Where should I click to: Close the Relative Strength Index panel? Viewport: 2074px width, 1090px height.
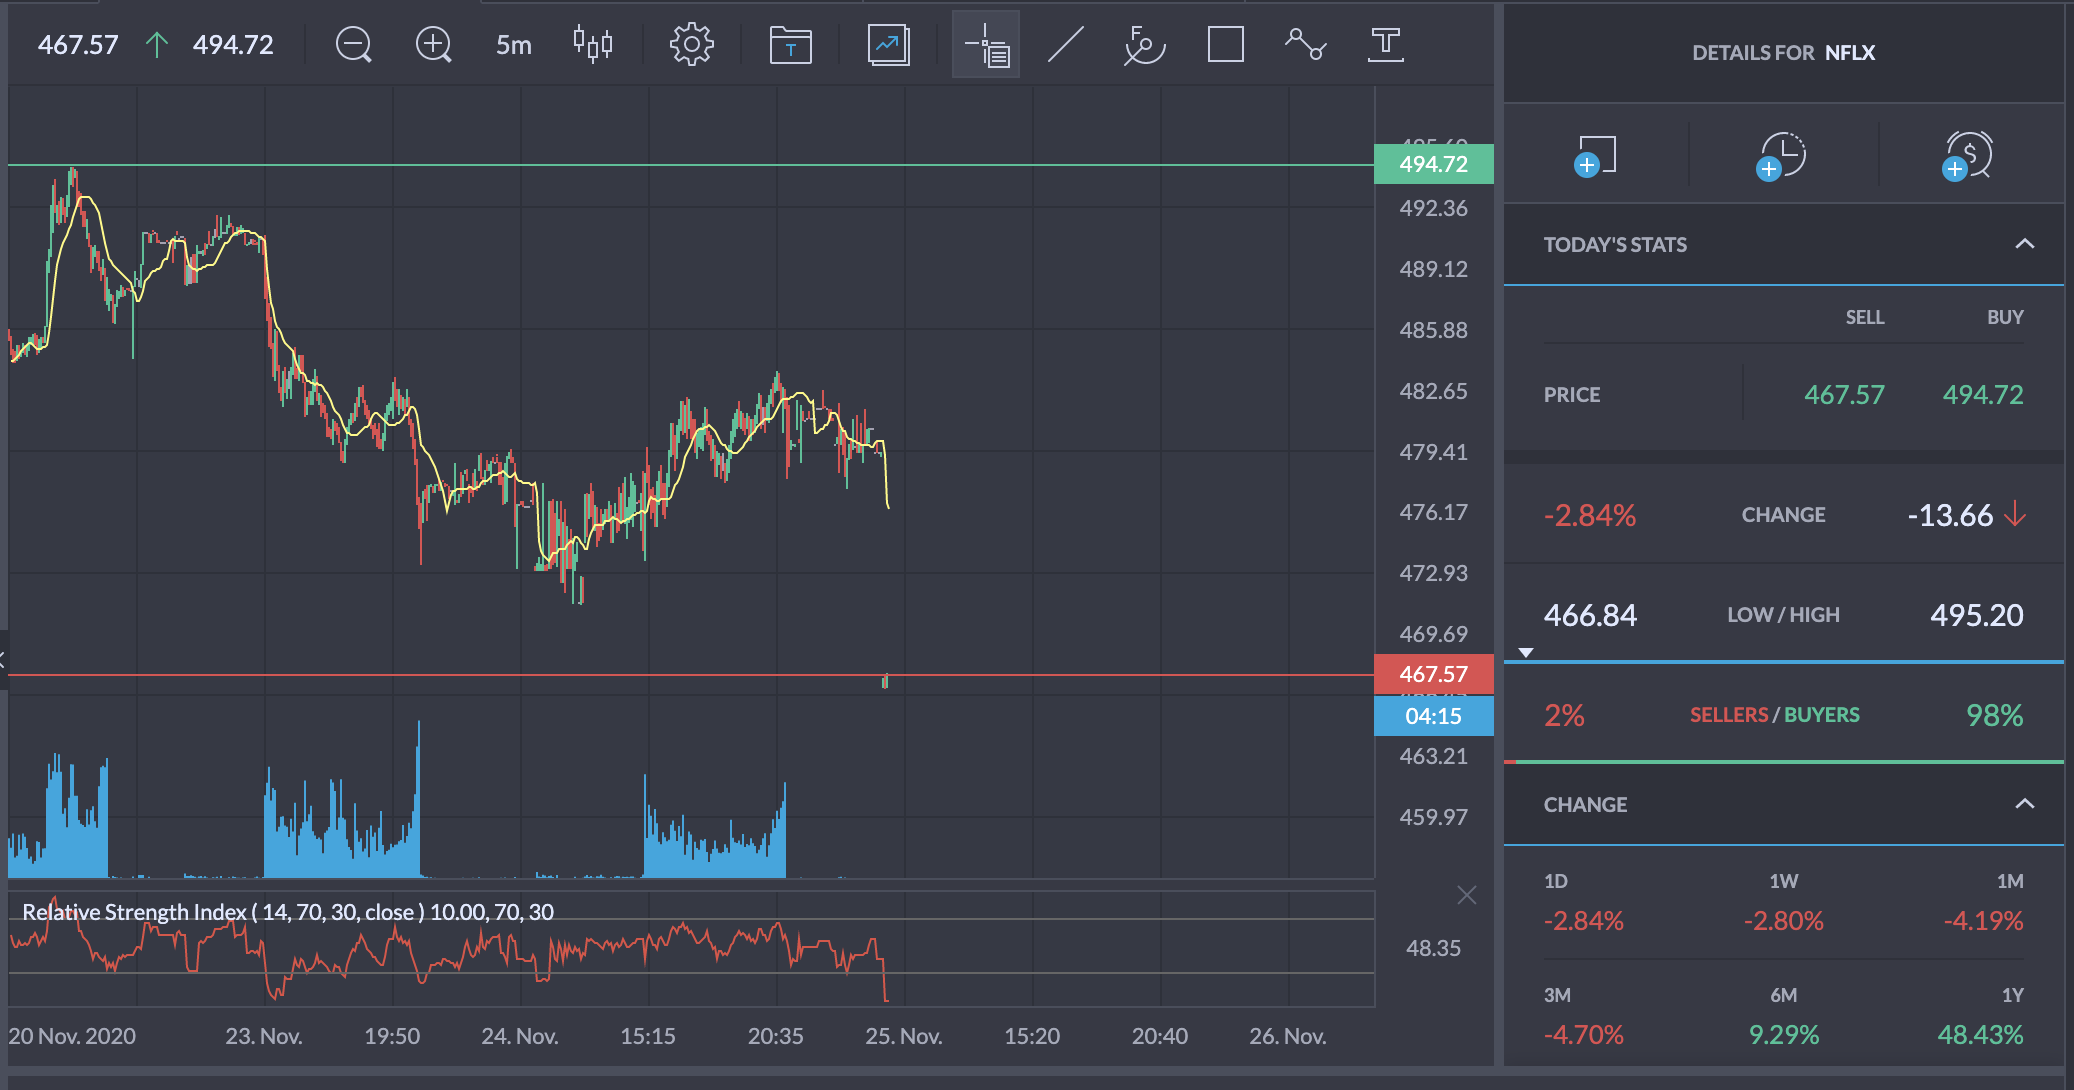pos(1466,895)
